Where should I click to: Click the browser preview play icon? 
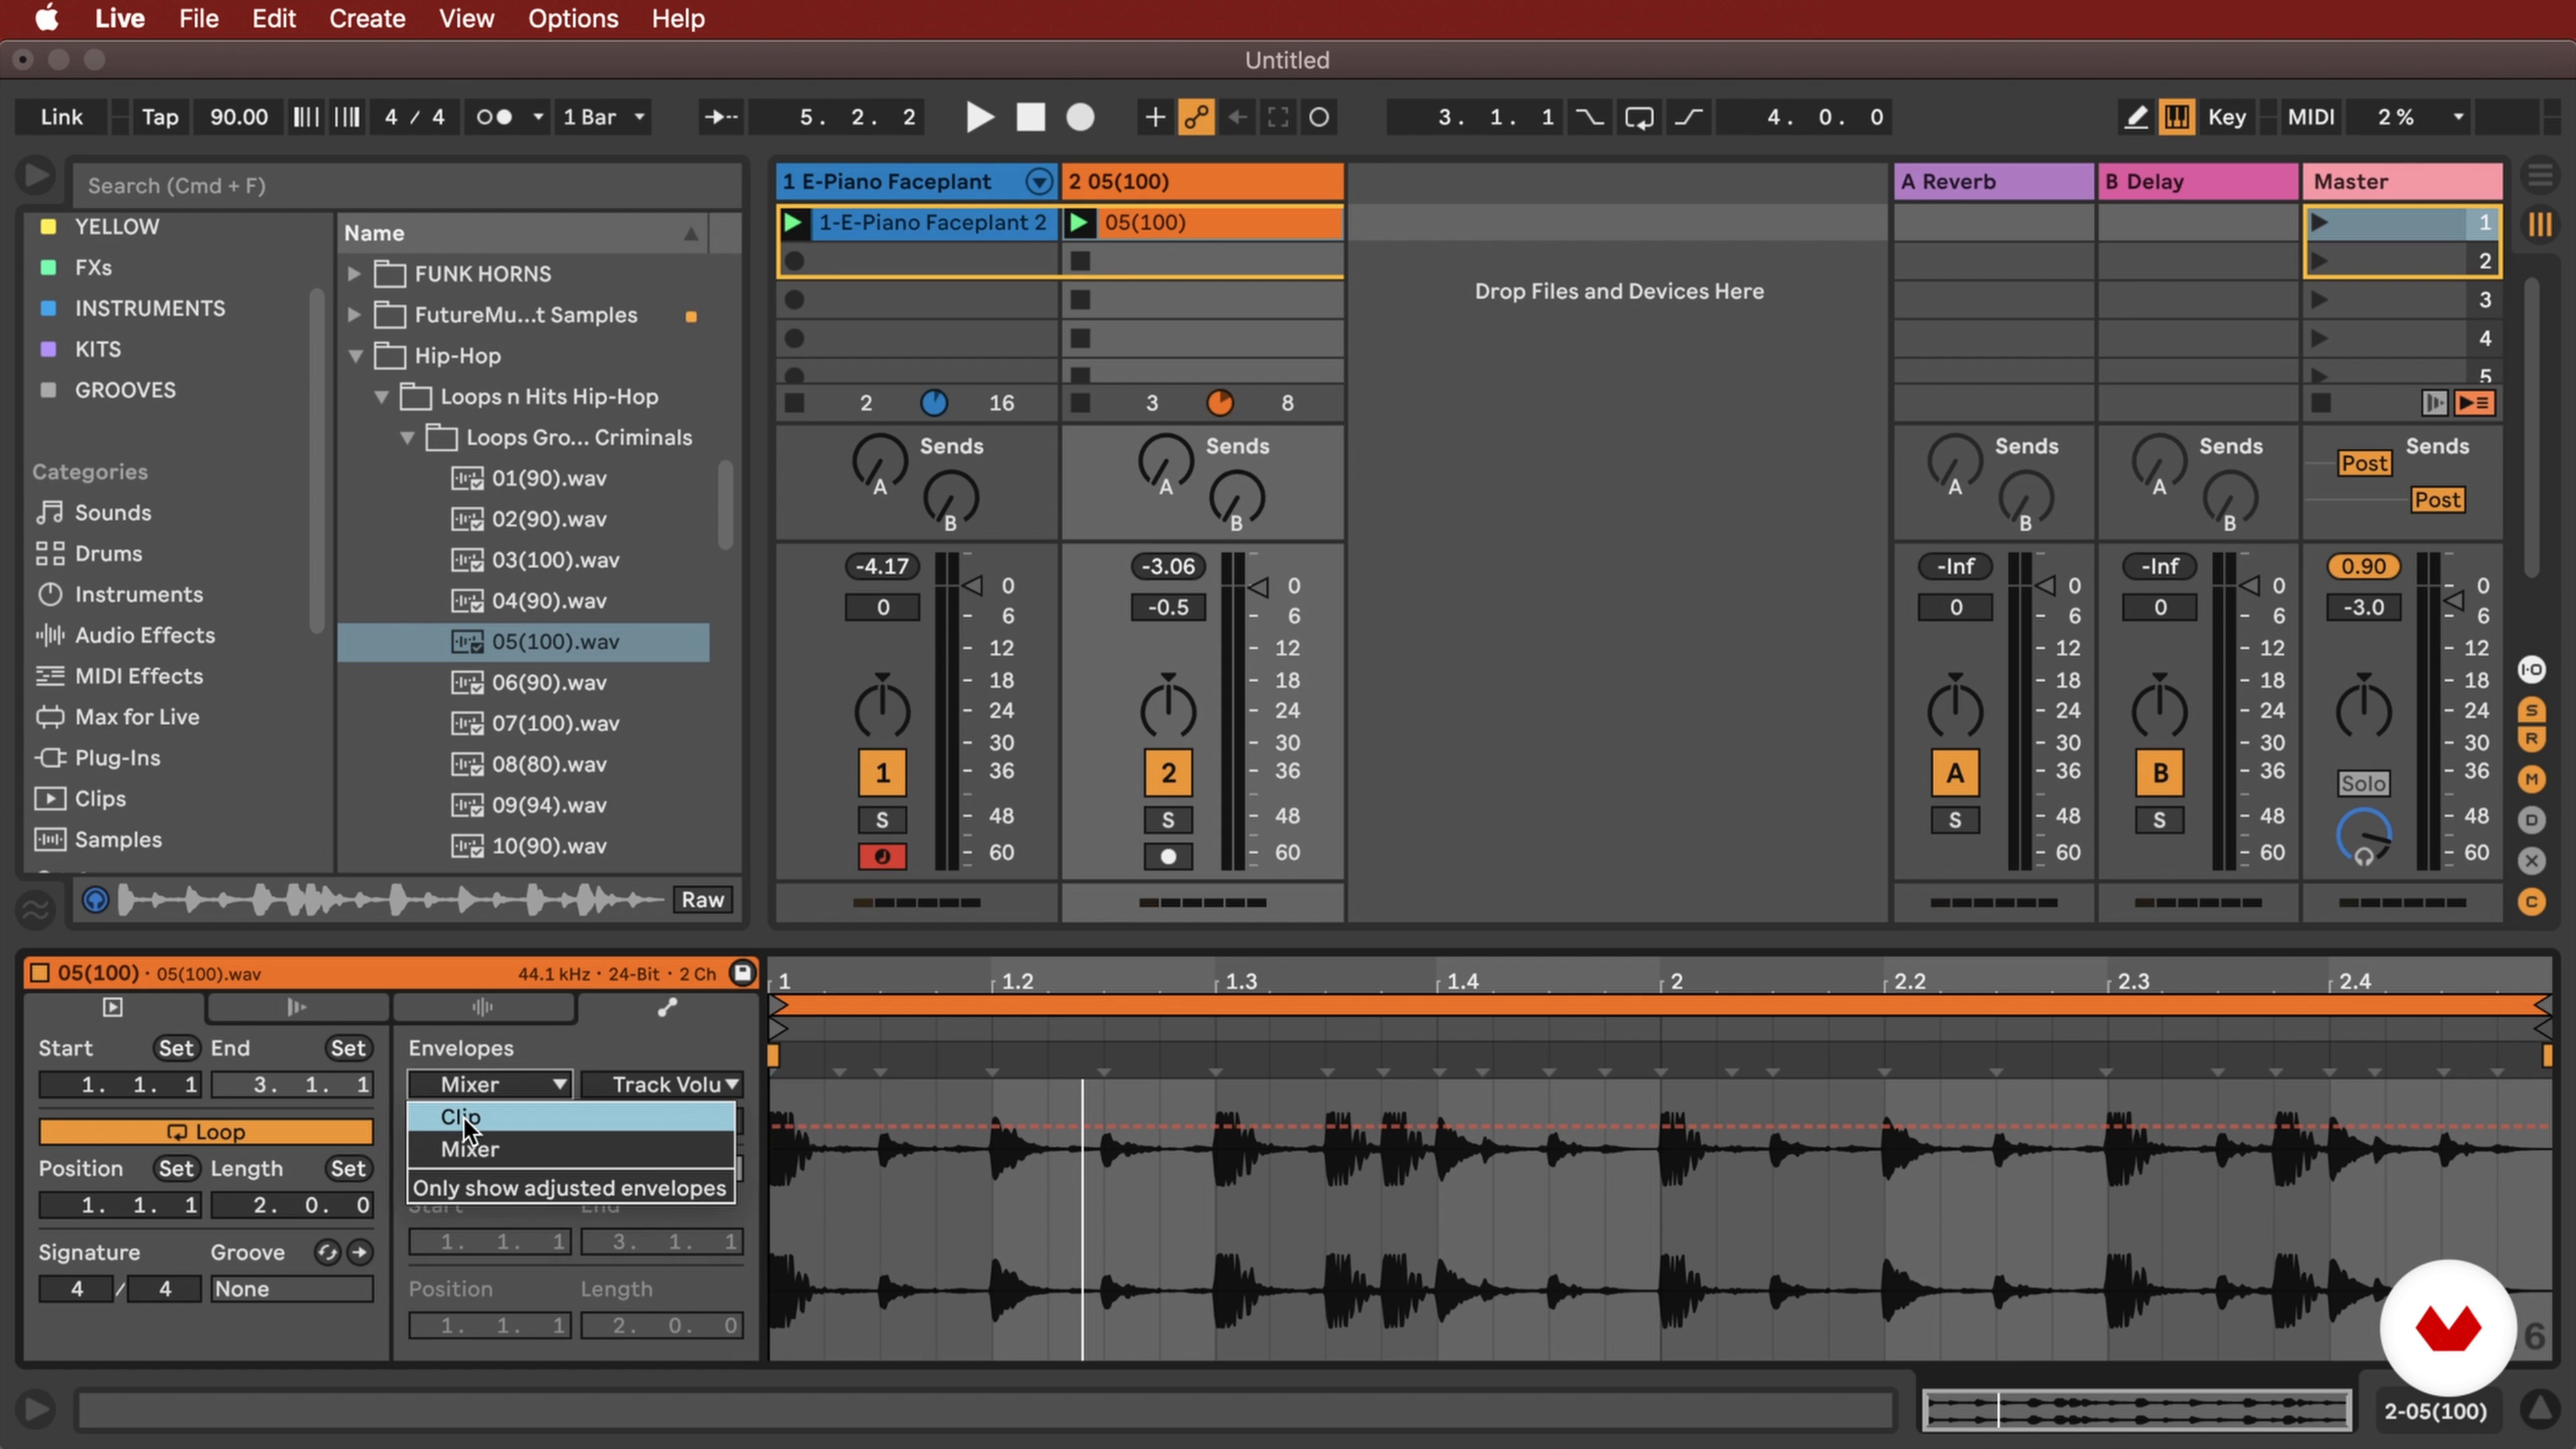click(x=36, y=176)
